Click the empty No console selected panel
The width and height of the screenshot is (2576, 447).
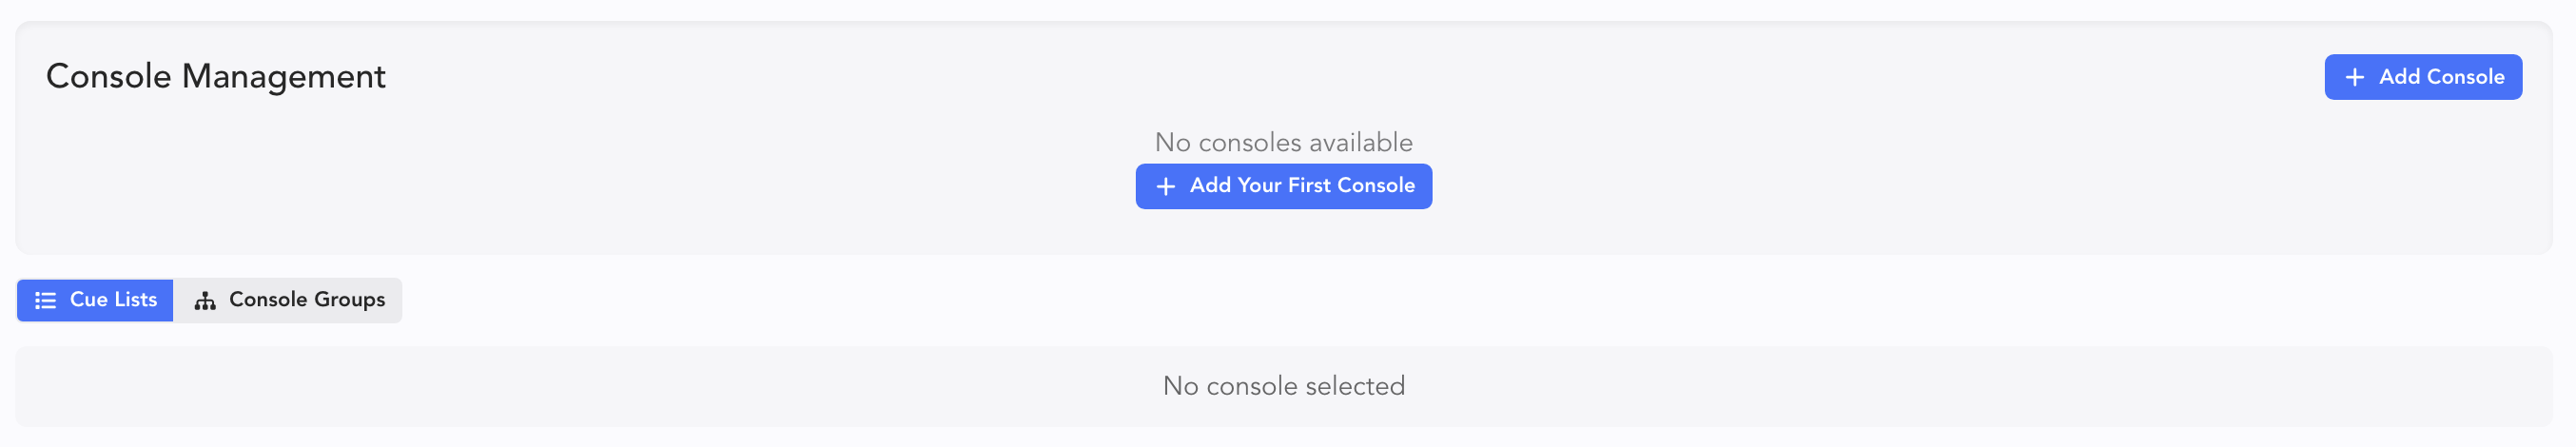point(700,388)
